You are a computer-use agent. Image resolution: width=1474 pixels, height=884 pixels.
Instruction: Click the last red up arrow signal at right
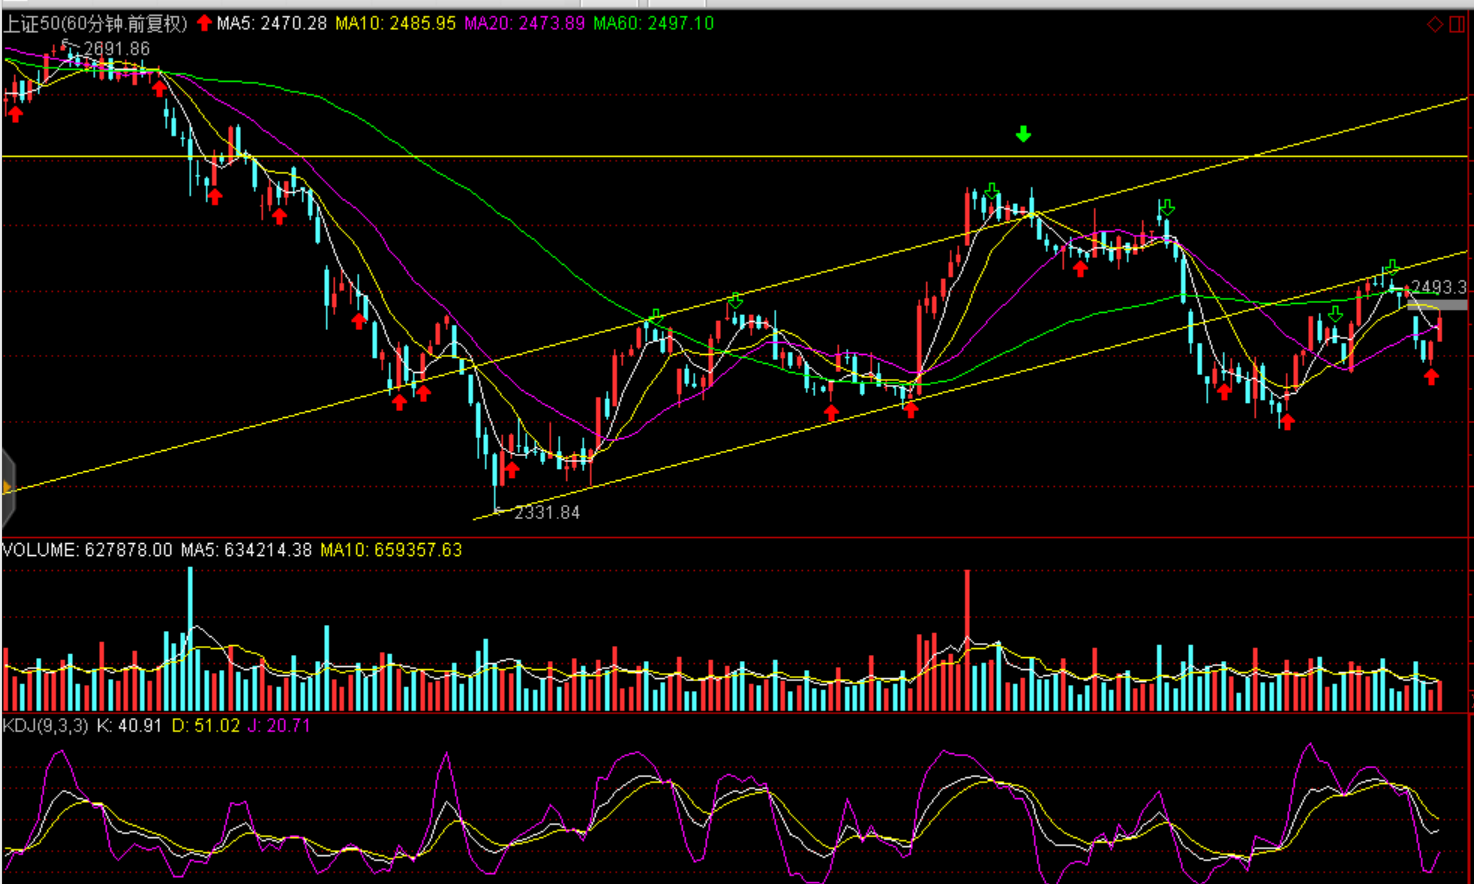pos(1431,376)
